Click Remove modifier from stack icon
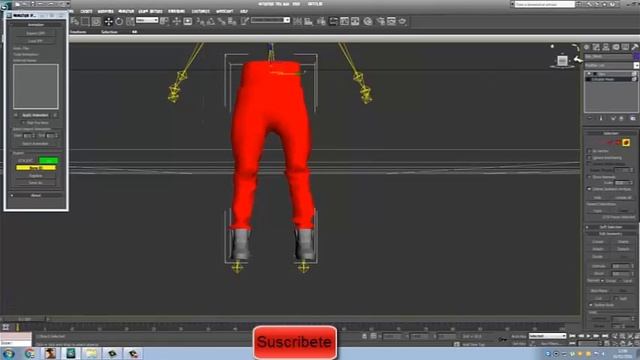The image size is (640, 360). click(x=622, y=118)
